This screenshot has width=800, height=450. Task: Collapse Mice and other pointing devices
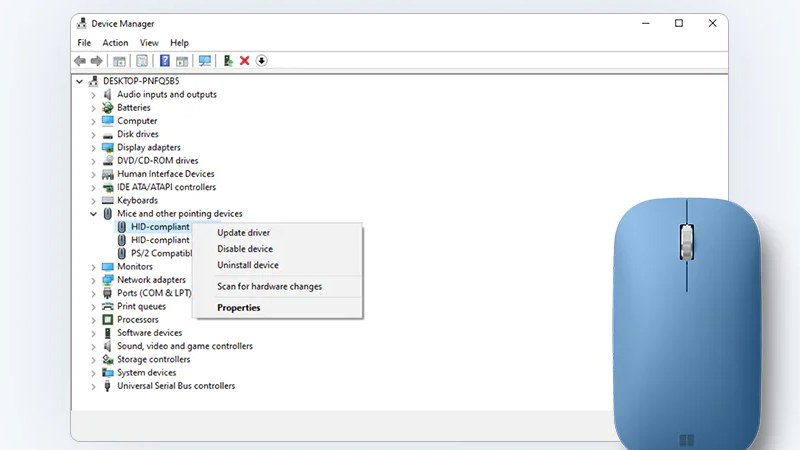tap(94, 214)
